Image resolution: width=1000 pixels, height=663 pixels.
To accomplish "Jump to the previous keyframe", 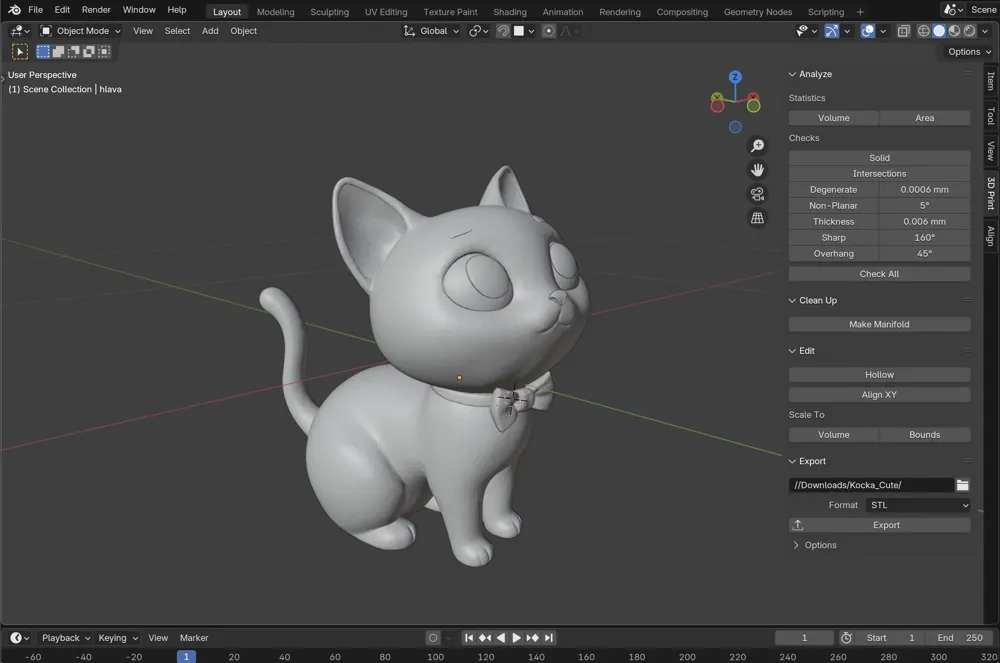I will click(485, 638).
